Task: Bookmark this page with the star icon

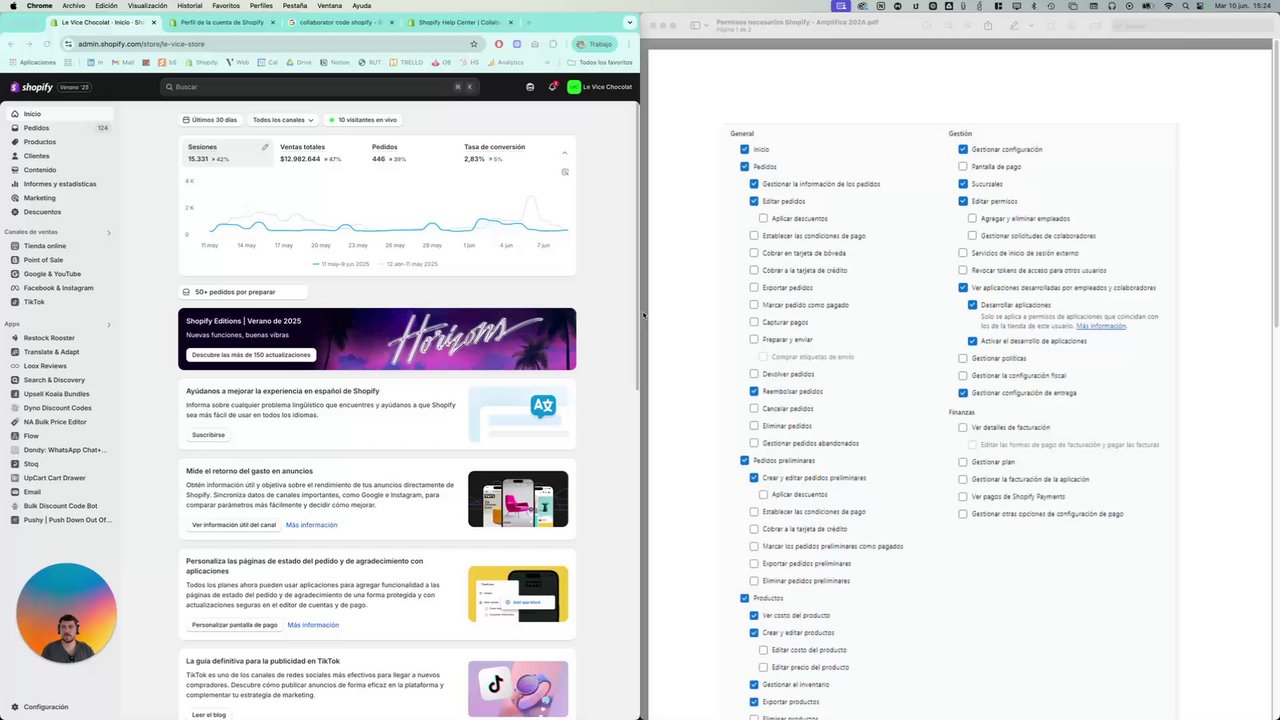Action: click(474, 44)
